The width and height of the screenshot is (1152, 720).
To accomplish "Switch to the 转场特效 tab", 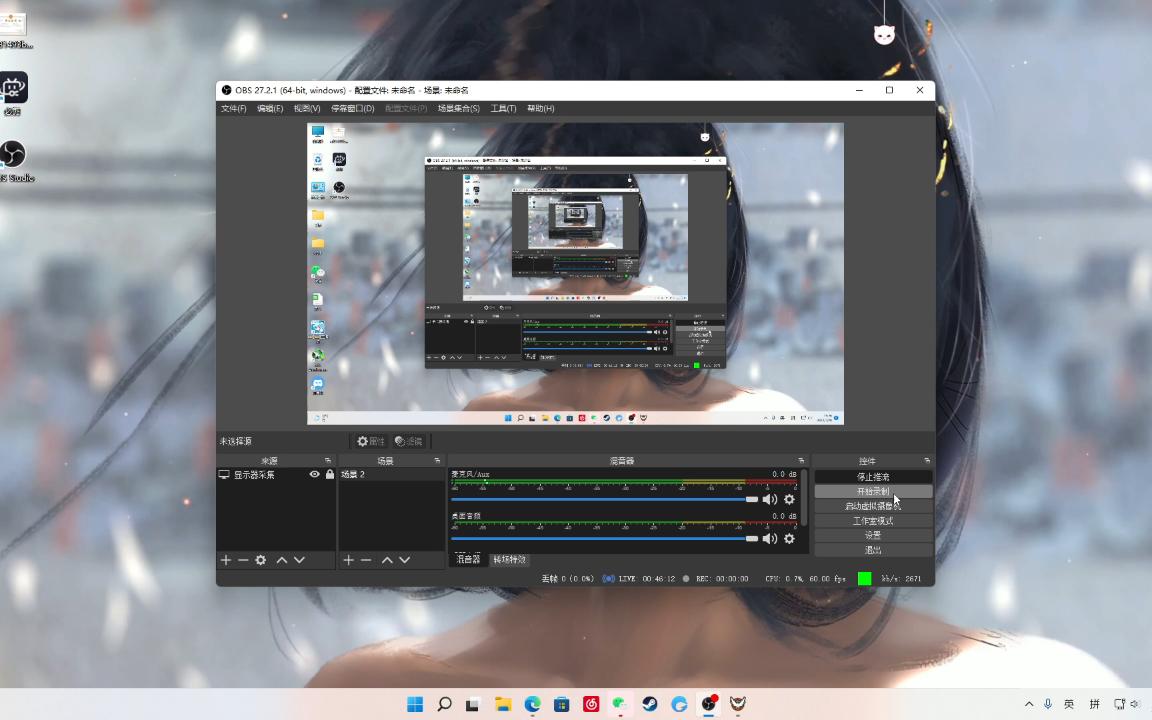I will 509,560.
